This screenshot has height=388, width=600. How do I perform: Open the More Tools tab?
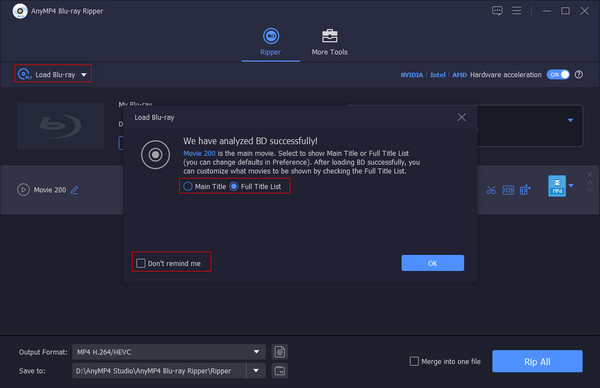(x=329, y=42)
